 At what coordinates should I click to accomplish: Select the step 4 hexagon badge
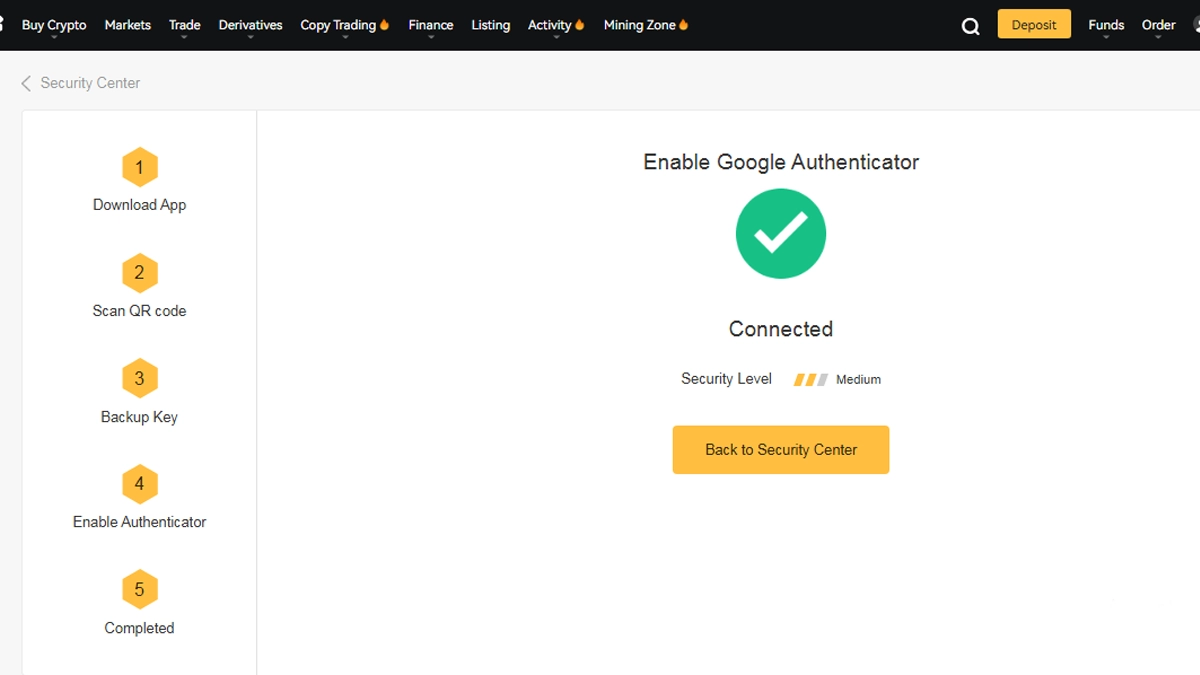139,485
